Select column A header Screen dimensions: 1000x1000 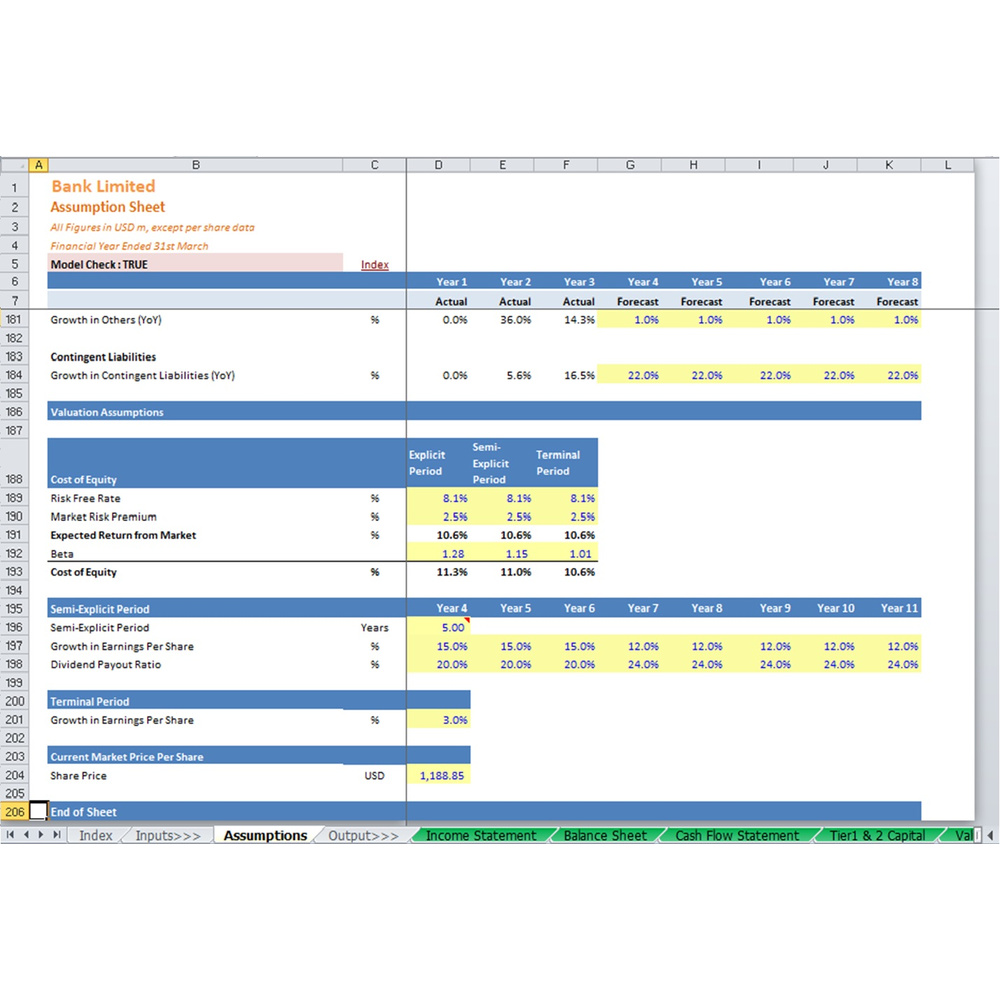(38, 165)
